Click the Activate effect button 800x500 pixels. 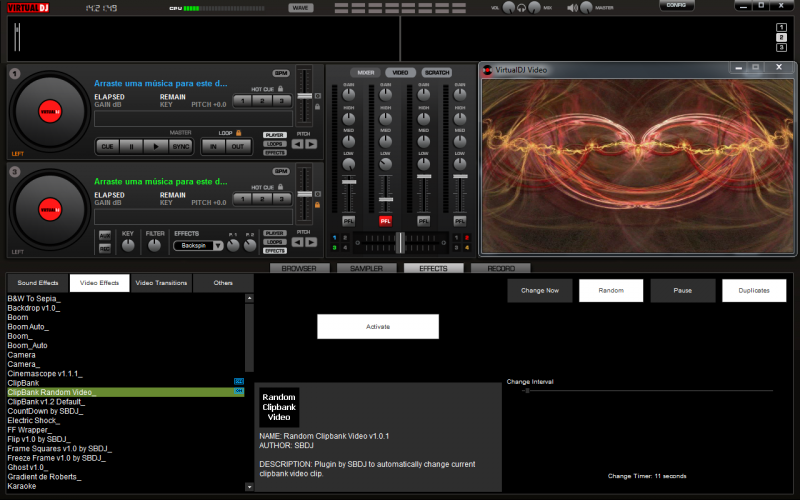(x=378, y=327)
